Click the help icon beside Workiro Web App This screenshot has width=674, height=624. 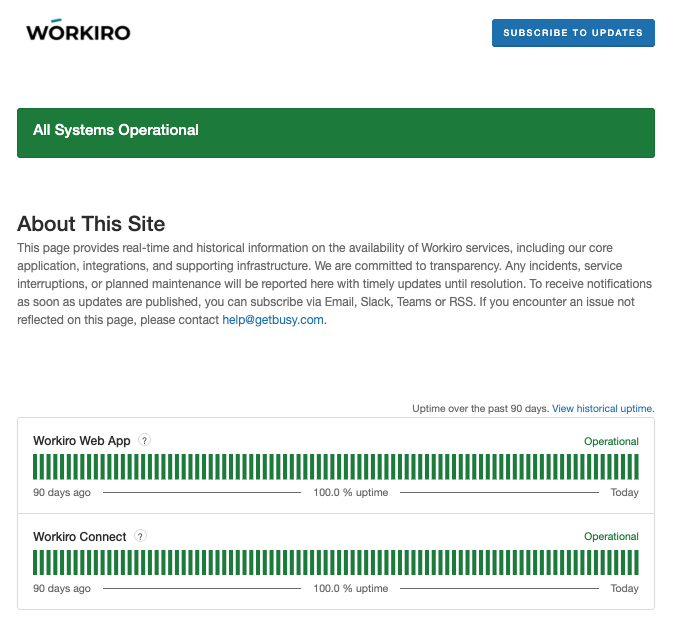[145, 441]
